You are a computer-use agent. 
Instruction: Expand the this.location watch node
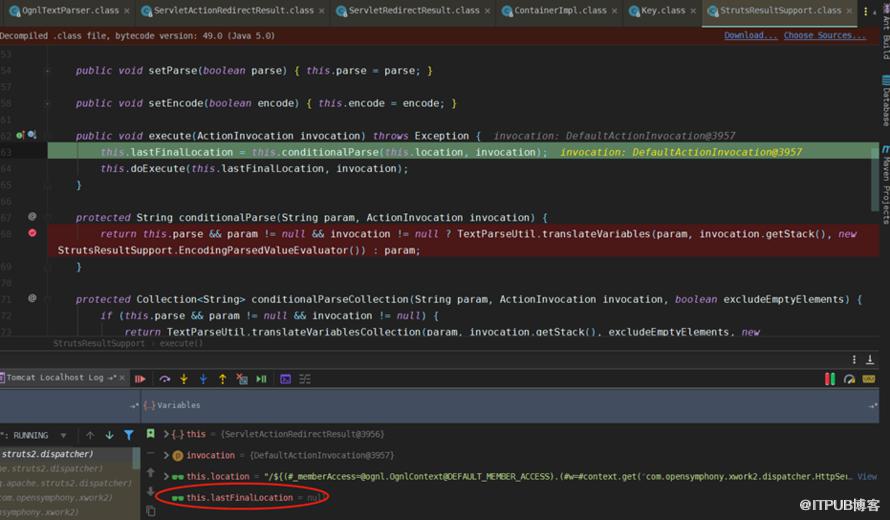pos(166,476)
